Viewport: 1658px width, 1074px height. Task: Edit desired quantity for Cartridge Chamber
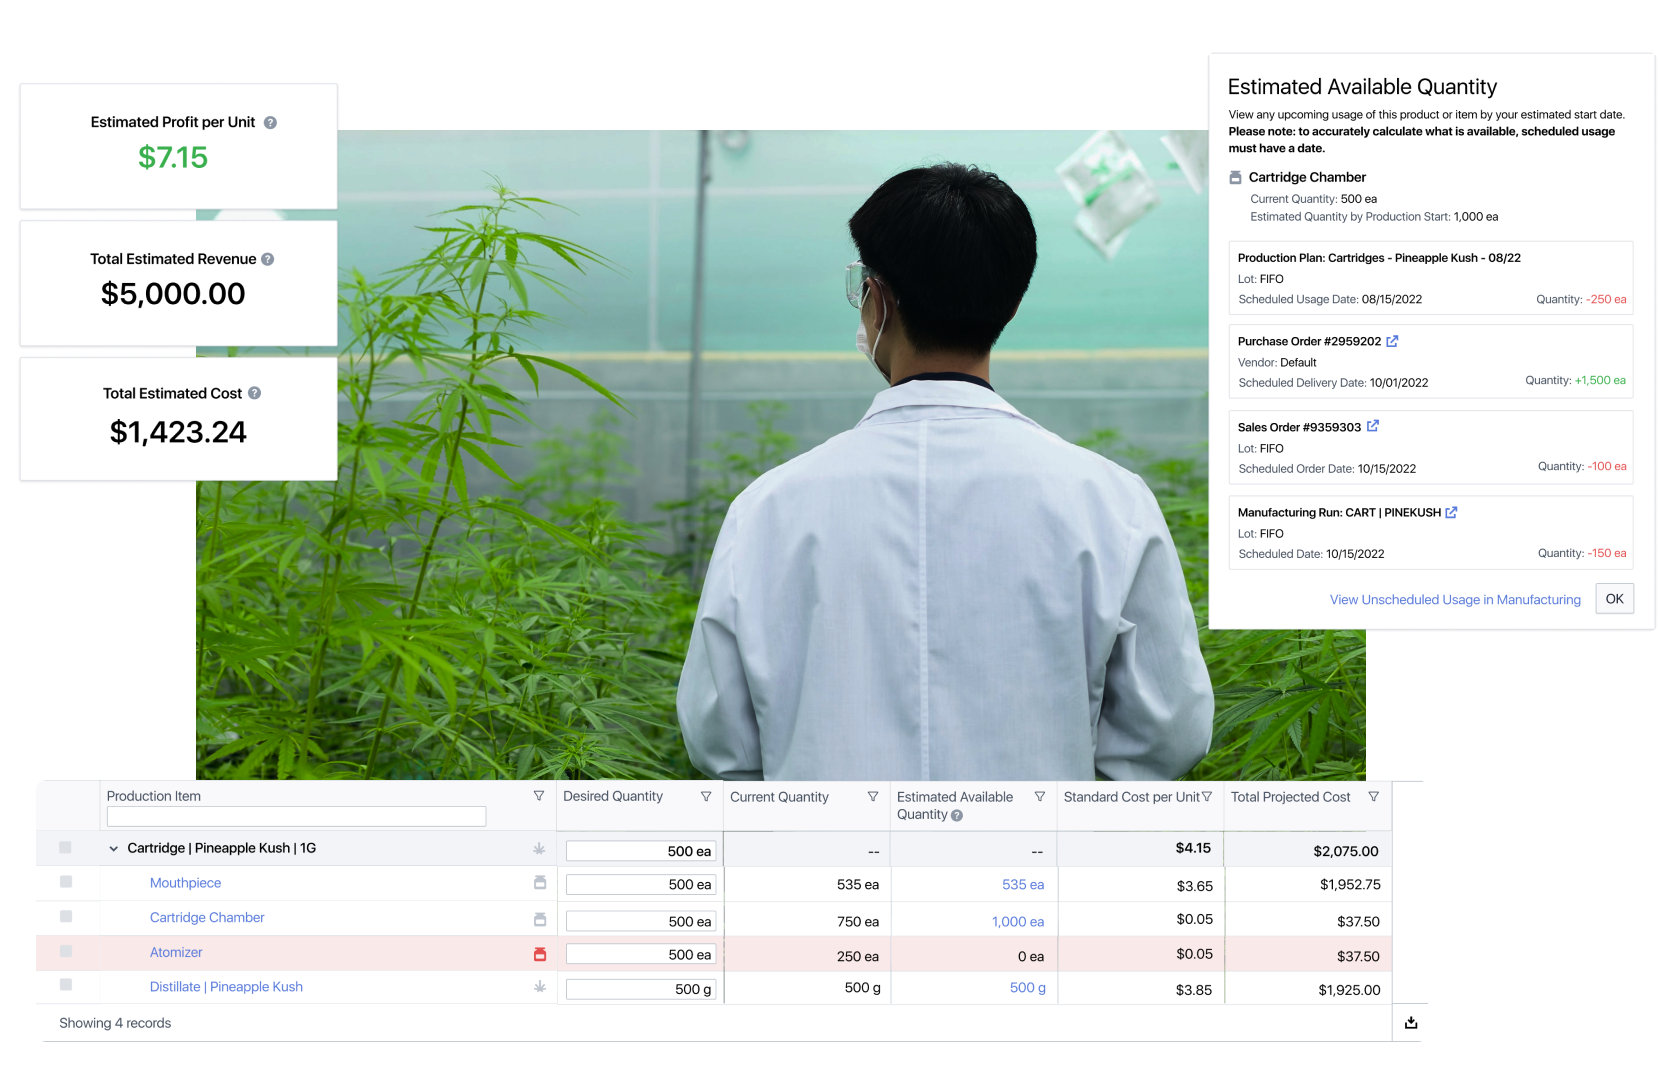(x=641, y=921)
